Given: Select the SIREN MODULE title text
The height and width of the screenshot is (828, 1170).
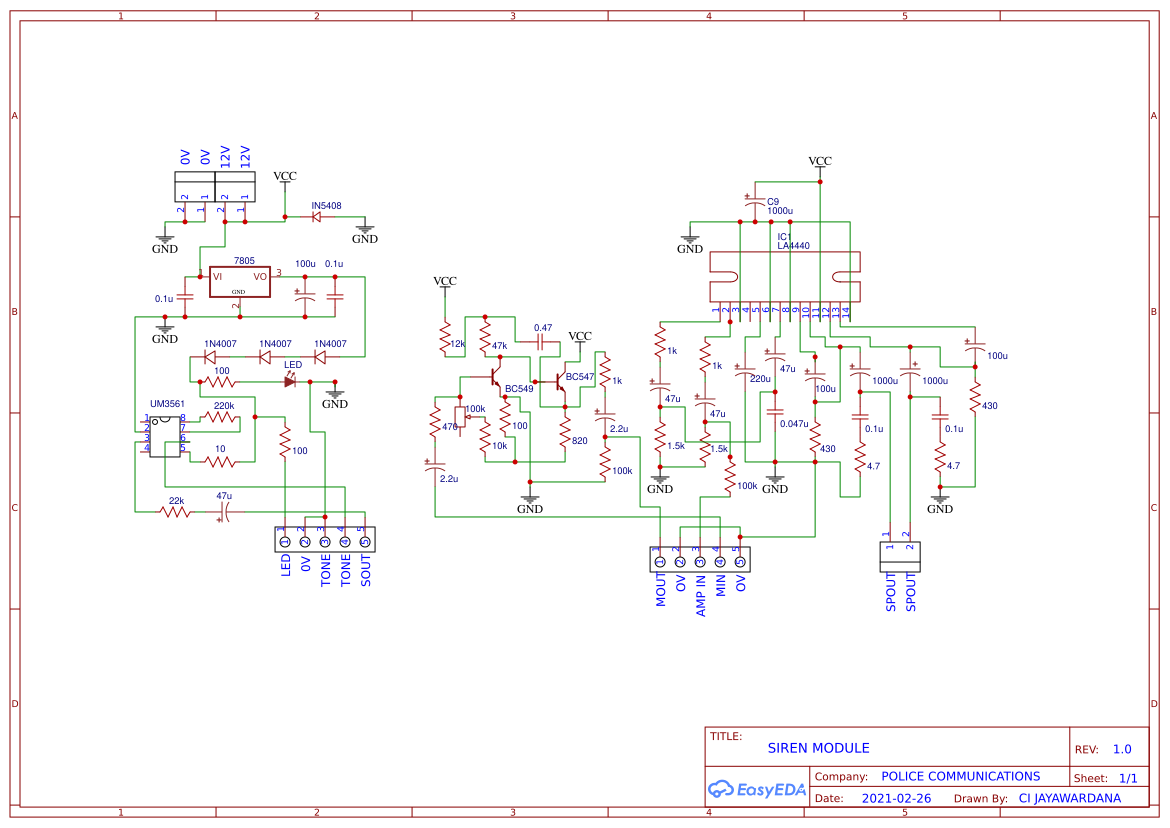Looking at the screenshot, I should tap(818, 748).
